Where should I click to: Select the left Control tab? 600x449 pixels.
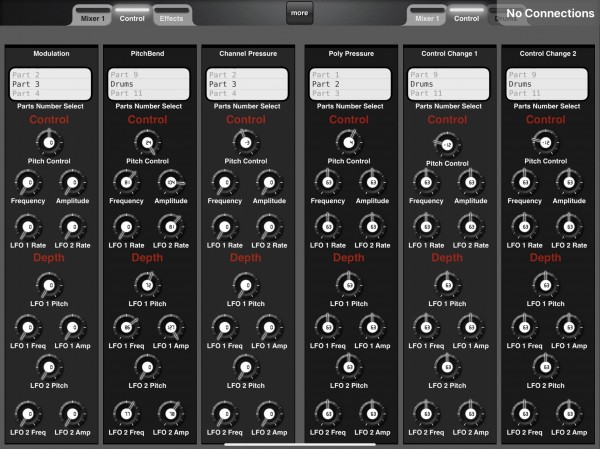coord(132,15)
